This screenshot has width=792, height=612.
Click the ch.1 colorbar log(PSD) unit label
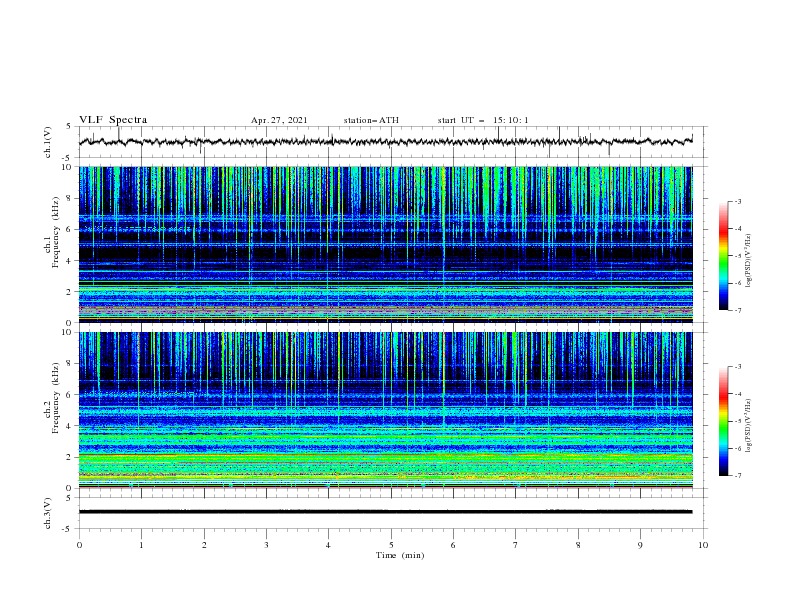[749, 261]
